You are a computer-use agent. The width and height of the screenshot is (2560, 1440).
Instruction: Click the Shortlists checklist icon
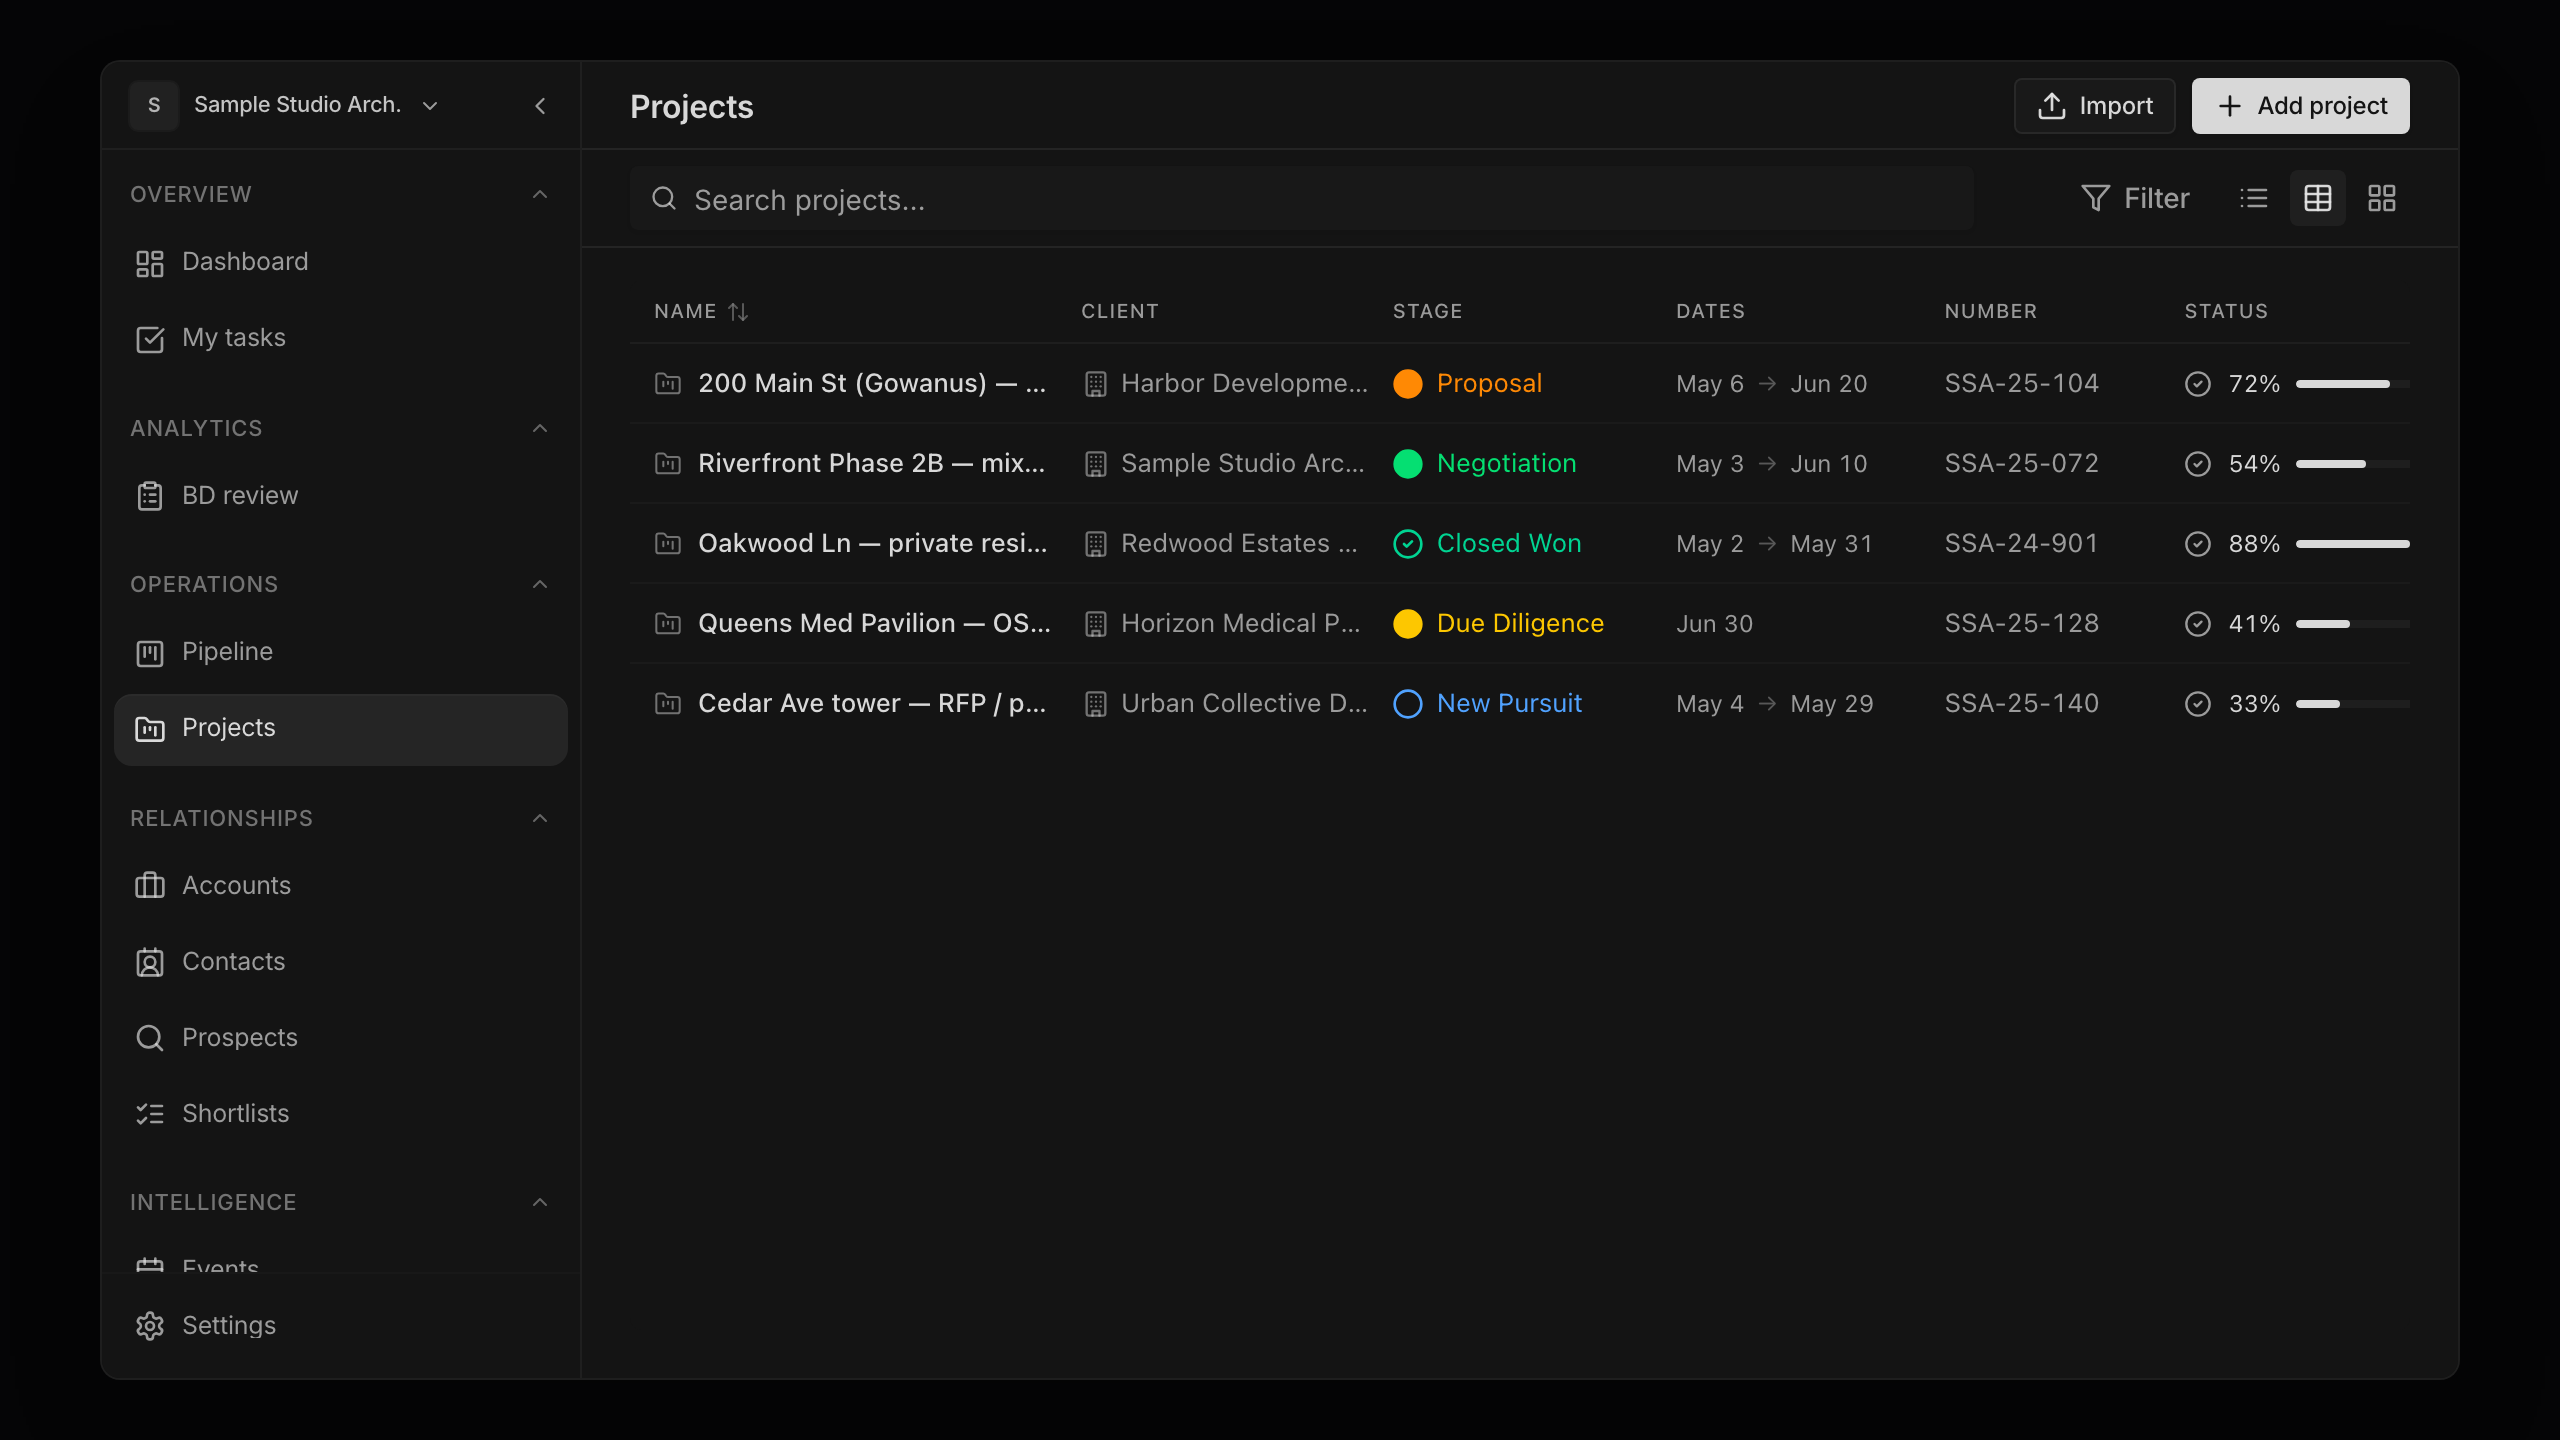pos(150,1114)
